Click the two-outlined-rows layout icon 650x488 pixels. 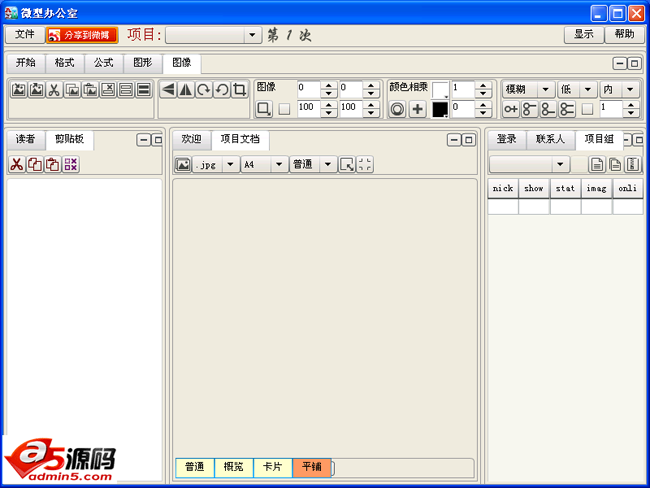click(x=126, y=90)
